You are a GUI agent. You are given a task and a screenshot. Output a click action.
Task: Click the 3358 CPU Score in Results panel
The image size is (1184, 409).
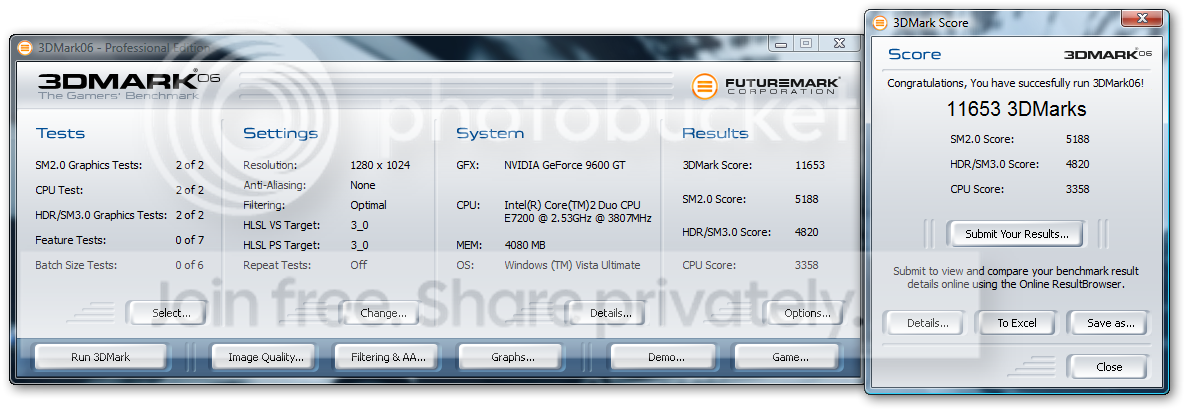[x=806, y=265]
